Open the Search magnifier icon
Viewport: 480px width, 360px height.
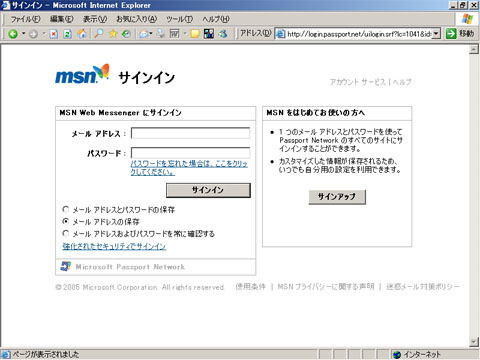pos(98,33)
